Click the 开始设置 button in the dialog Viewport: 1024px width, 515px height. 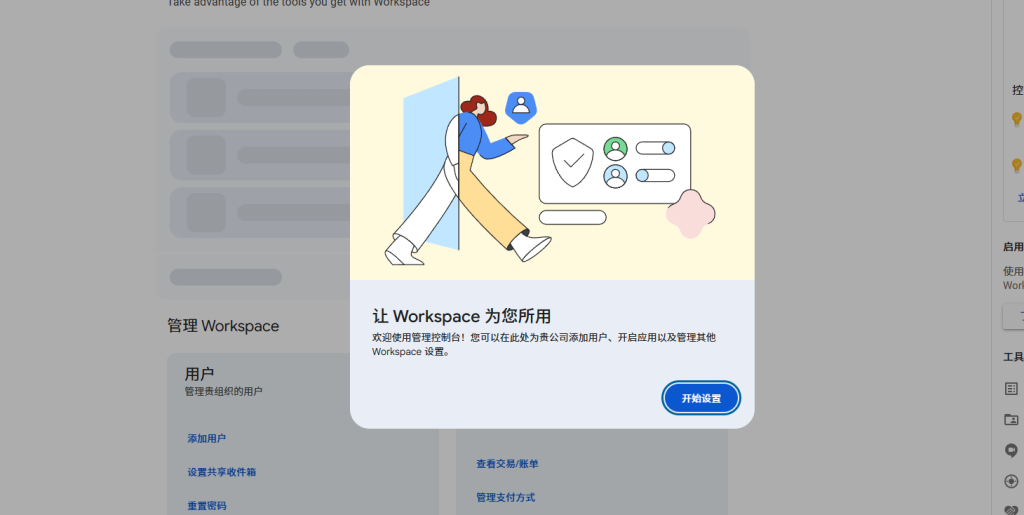tap(701, 398)
